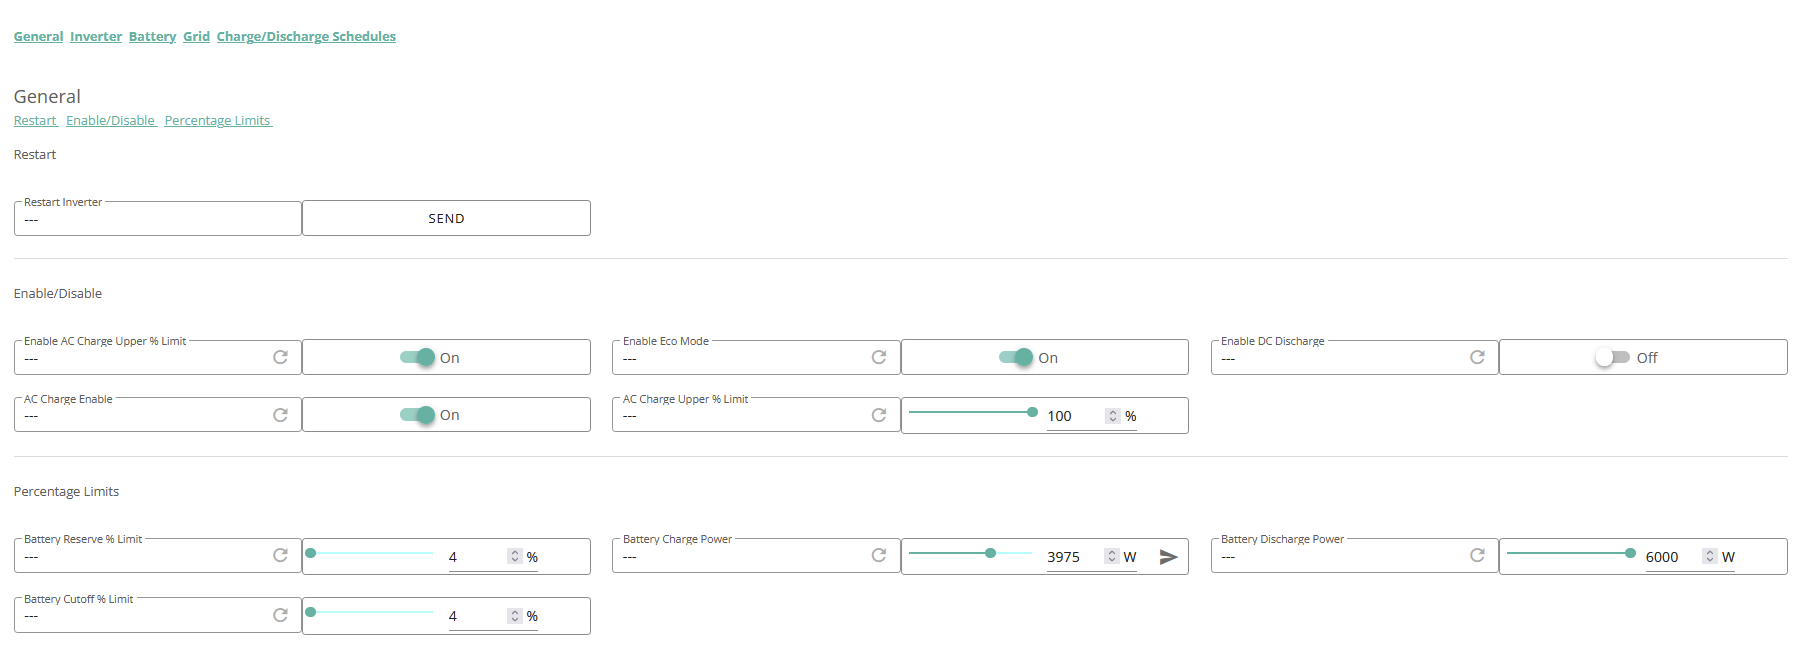
Task: Refresh the Enable DC Discharge value
Action: click(x=1477, y=357)
